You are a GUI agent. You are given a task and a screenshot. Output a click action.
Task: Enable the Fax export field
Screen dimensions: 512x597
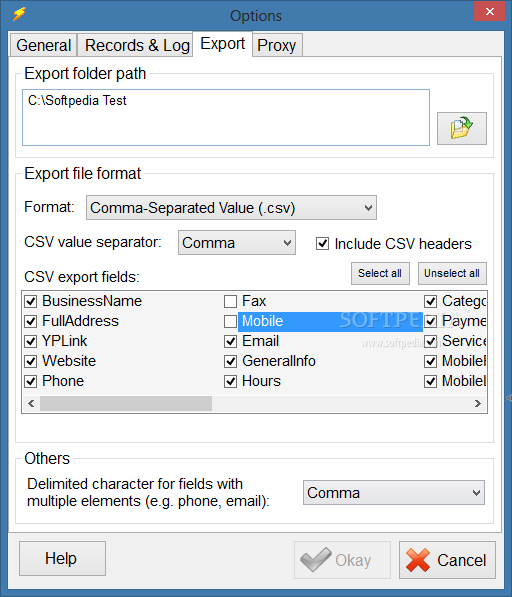(230, 302)
